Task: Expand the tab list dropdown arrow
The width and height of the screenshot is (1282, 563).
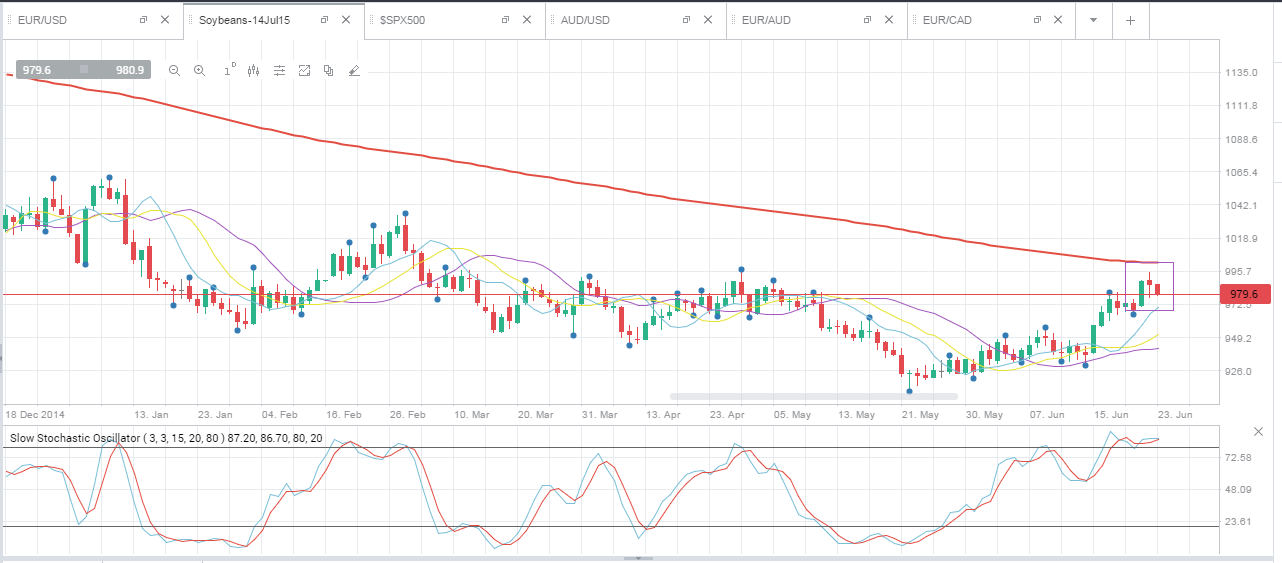Action: [1094, 20]
